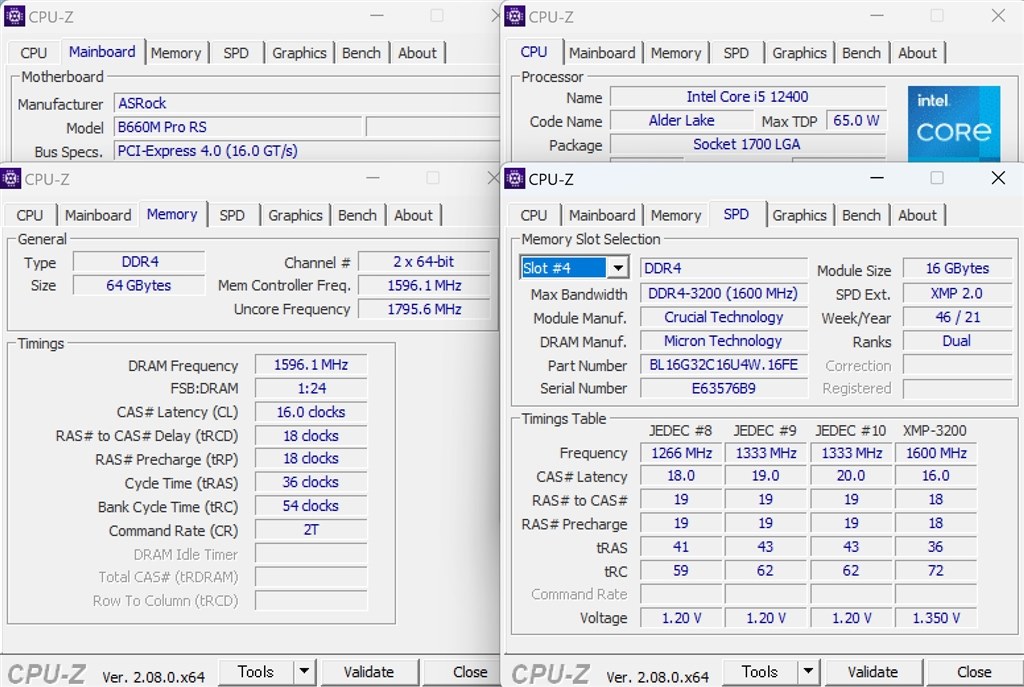Screen dimensions: 1024x687
Task: Click the Close button in SPD slot window
Action: tap(974, 671)
